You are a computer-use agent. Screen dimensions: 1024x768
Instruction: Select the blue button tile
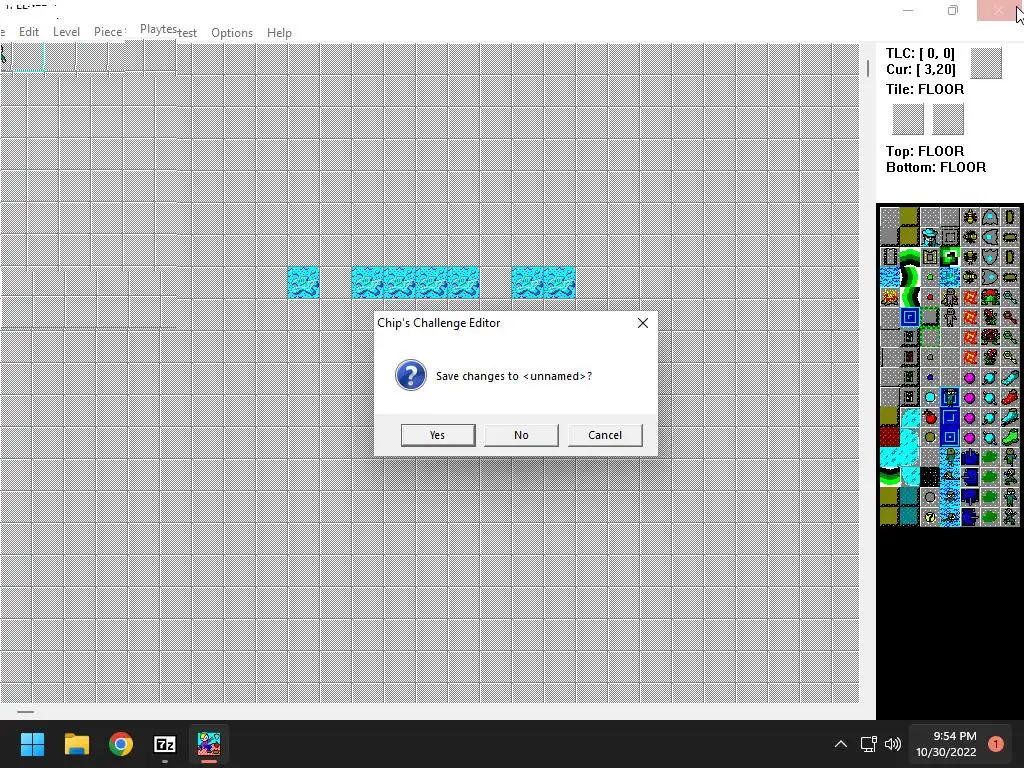click(930, 377)
